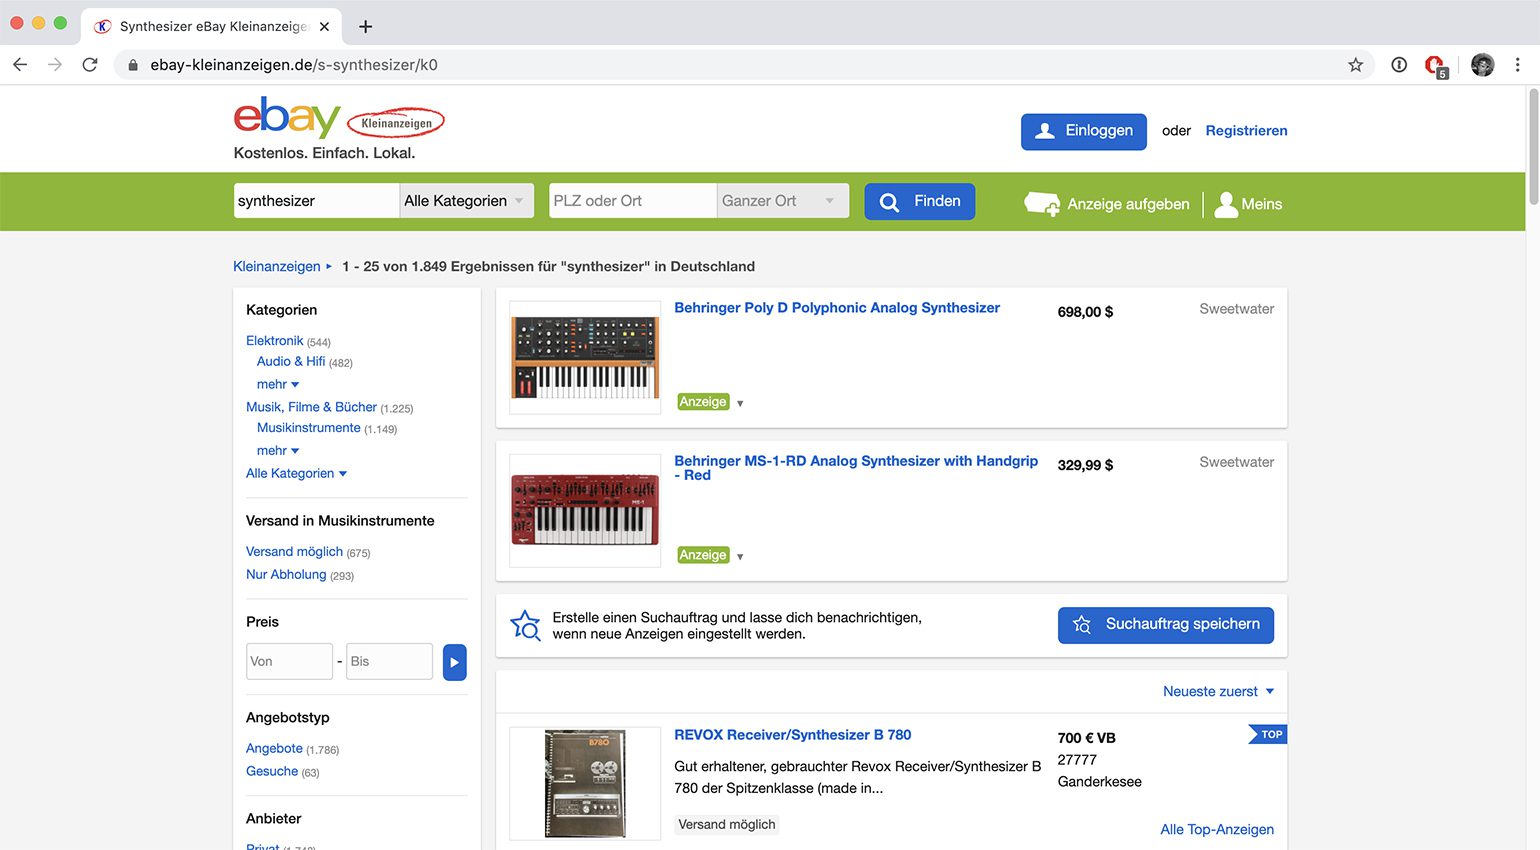Screen dimensions: 1540x850
Task: Open REVOX Receiver/Synthesizer B 780 listing title
Action: [793, 735]
